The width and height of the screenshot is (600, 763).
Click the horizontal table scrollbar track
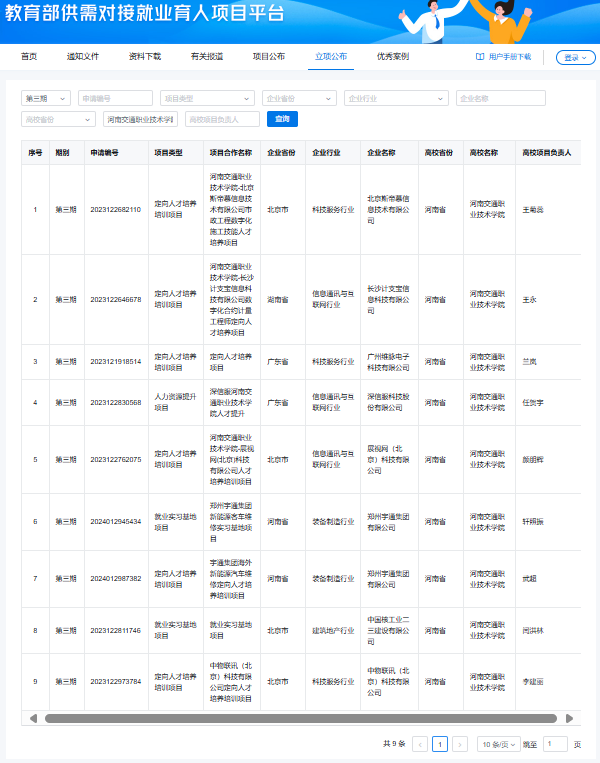[300, 718]
